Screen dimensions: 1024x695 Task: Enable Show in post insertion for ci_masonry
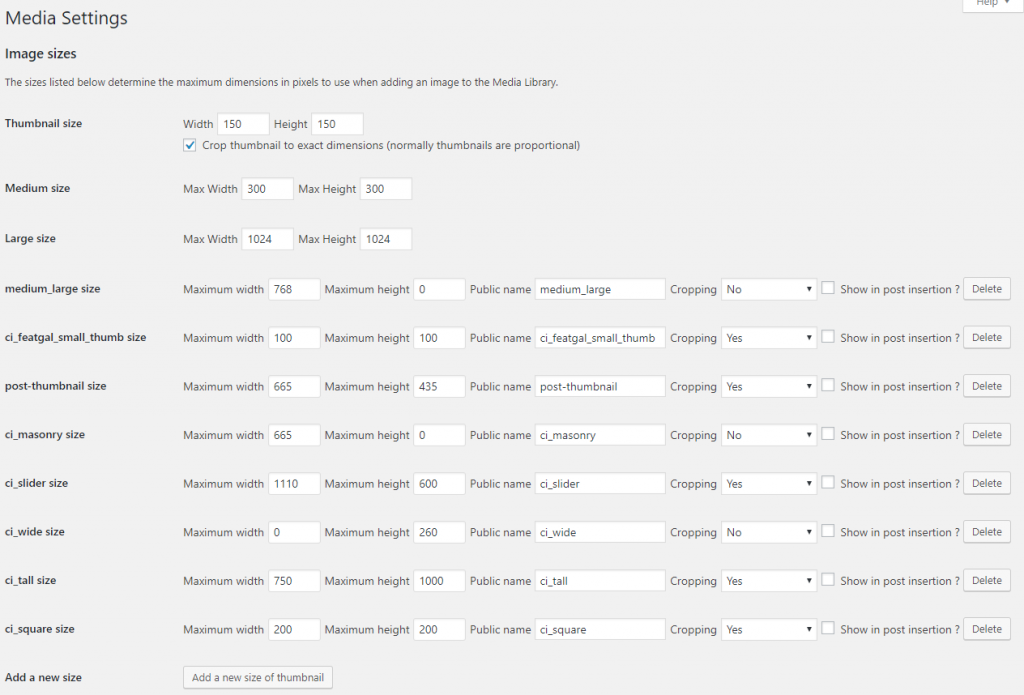point(827,434)
